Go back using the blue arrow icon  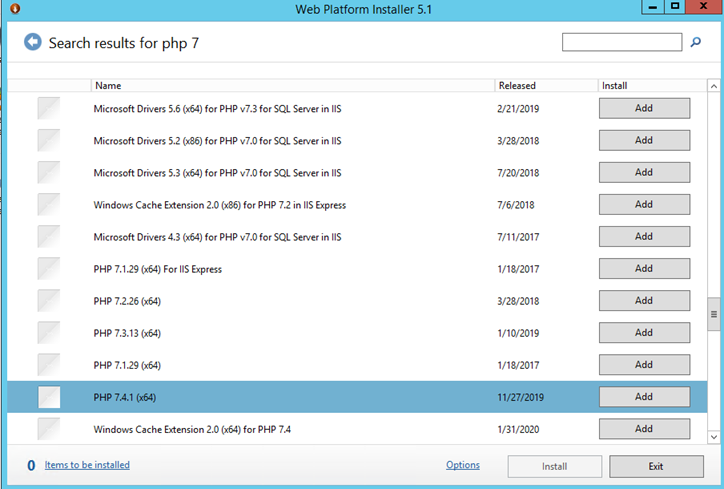pos(33,42)
